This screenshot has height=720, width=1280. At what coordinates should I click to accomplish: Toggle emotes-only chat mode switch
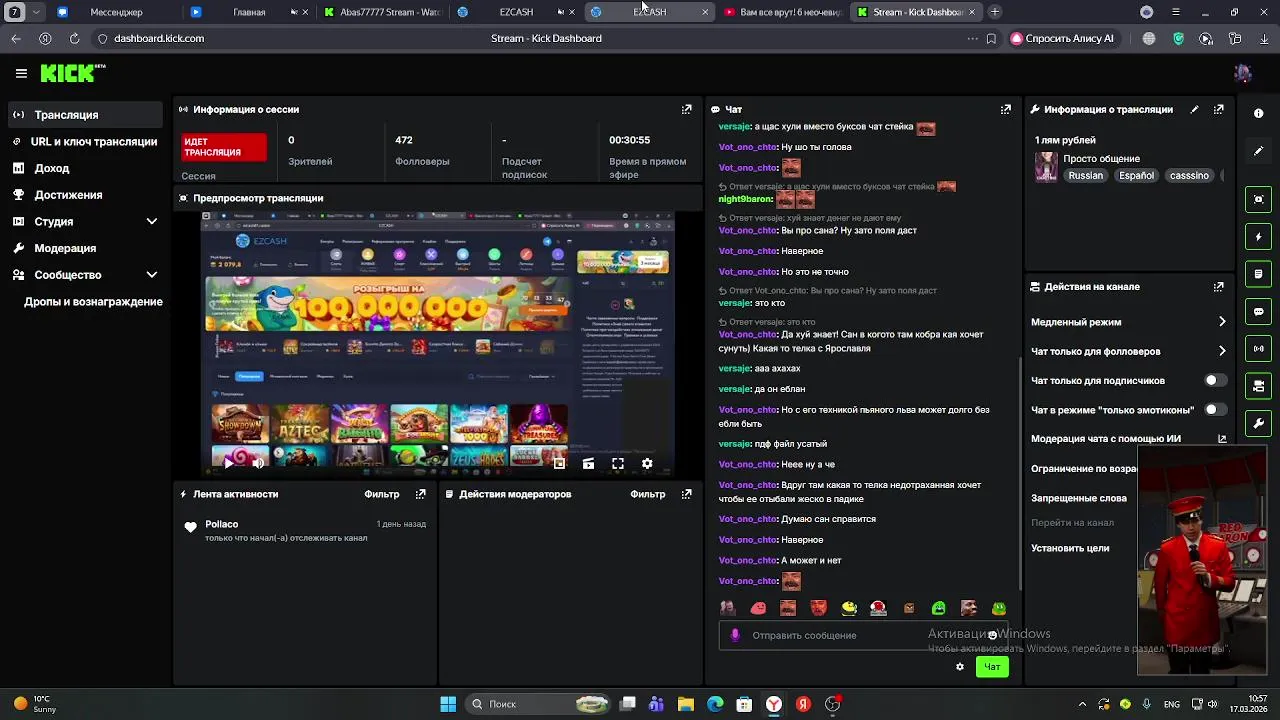(x=1215, y=410)
